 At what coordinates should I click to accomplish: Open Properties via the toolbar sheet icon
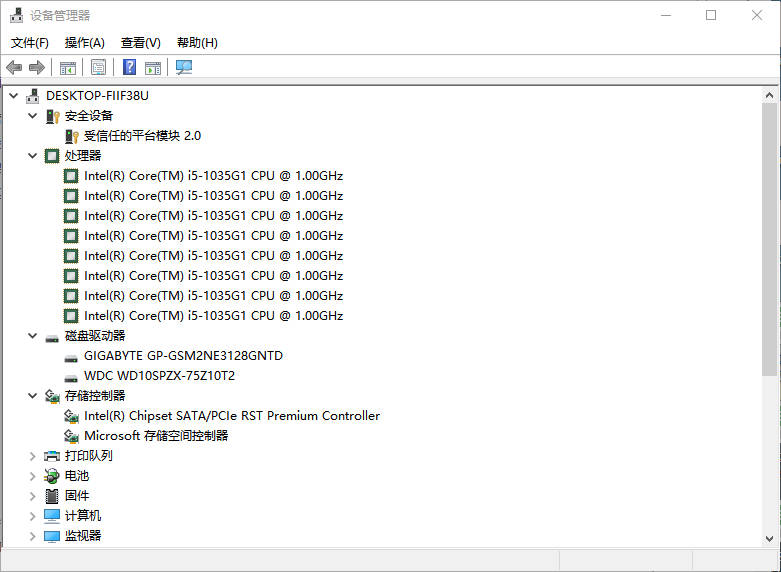coord(99,67)
